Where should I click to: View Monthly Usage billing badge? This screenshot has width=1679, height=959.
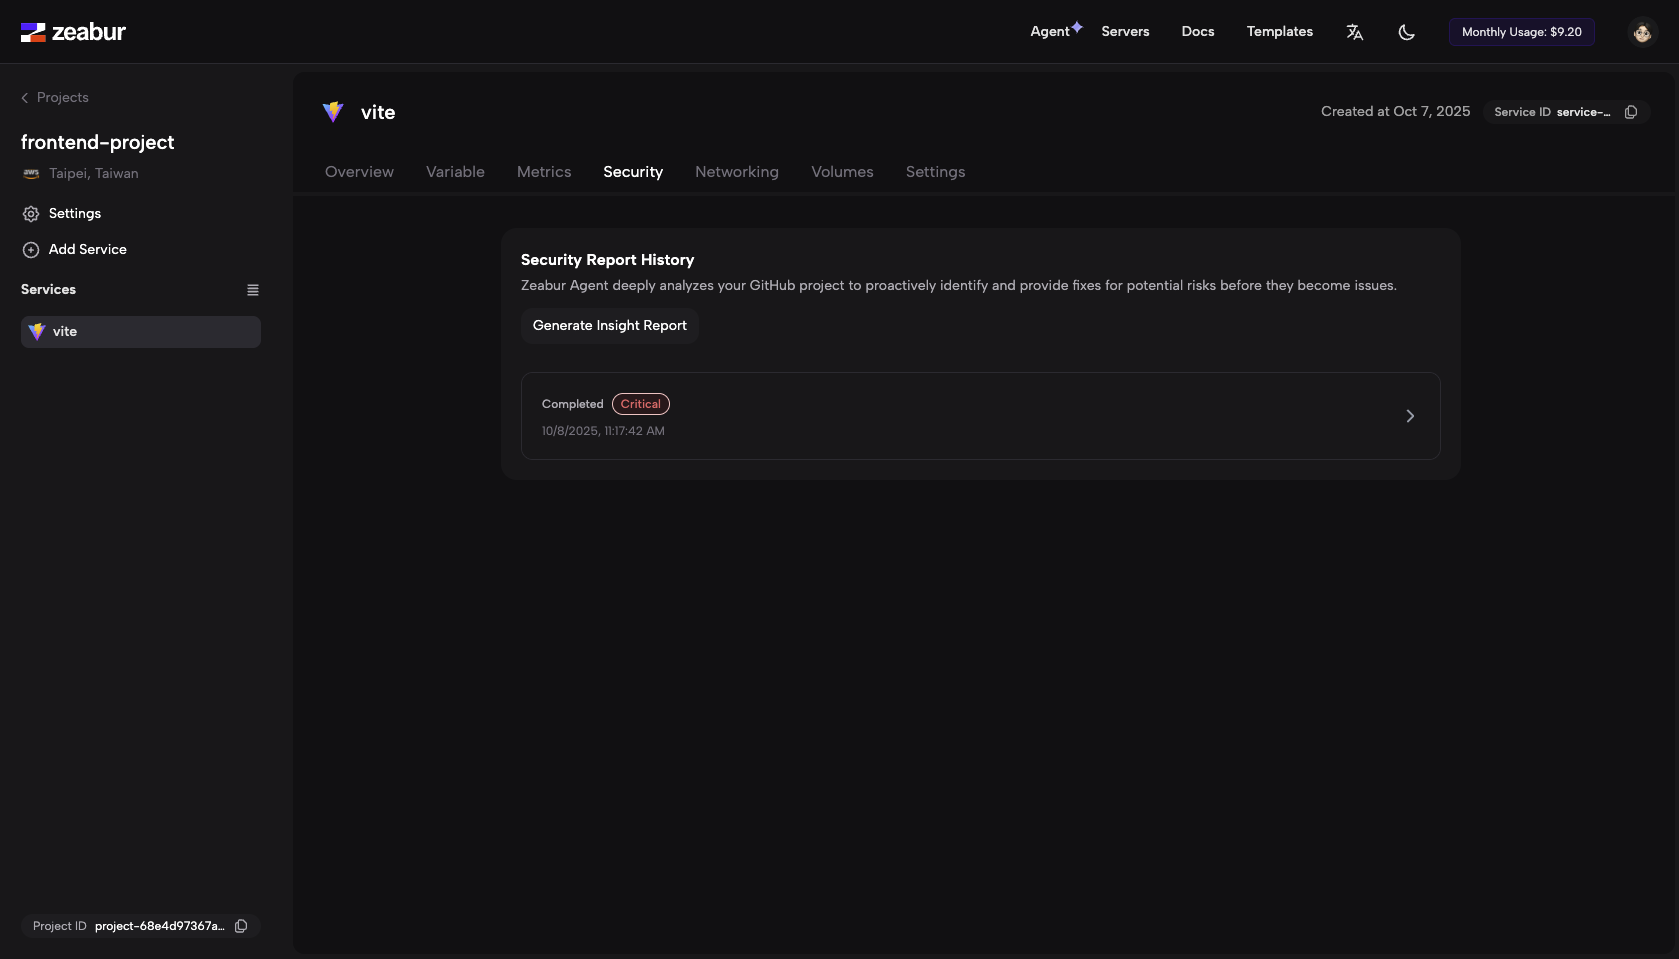[x=1521, y=32]
